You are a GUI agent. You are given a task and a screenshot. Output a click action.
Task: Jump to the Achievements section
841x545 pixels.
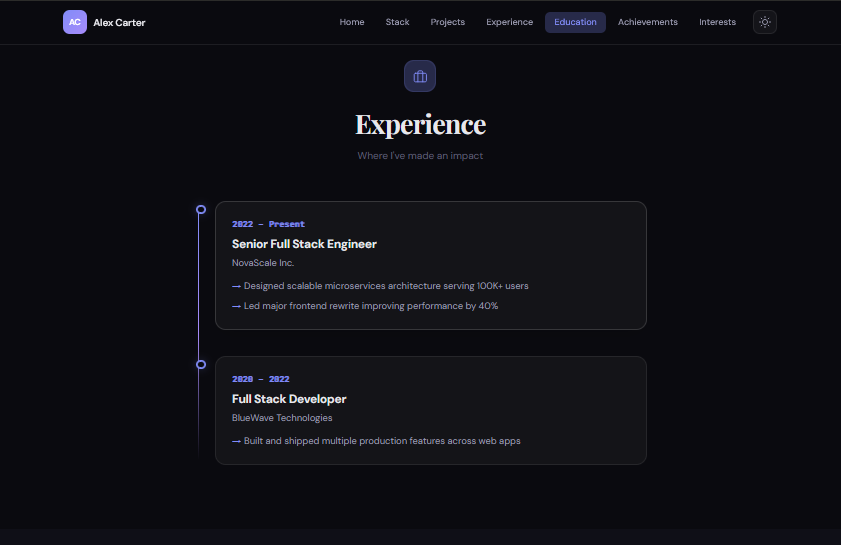(x=647, y=22)
